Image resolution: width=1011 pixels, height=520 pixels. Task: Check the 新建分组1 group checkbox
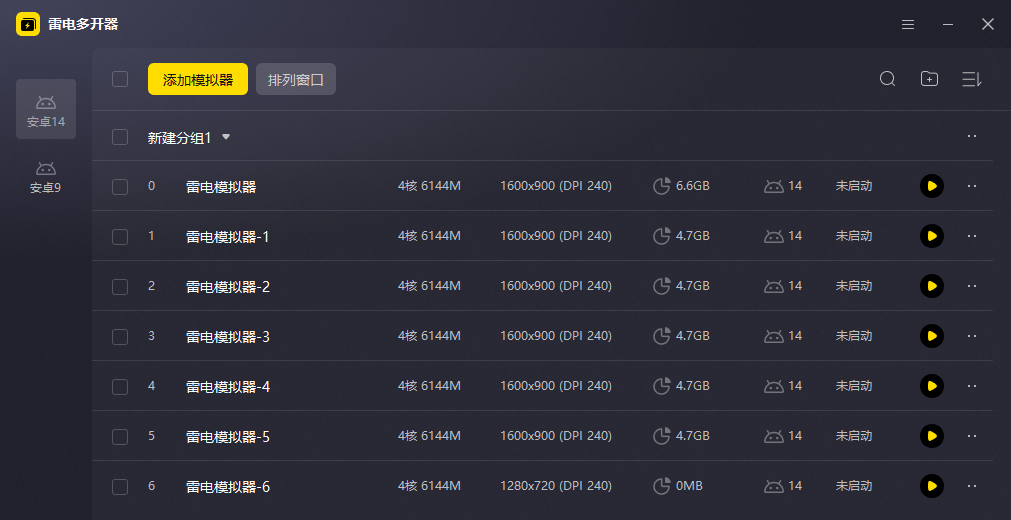click(x=120, y=137)
